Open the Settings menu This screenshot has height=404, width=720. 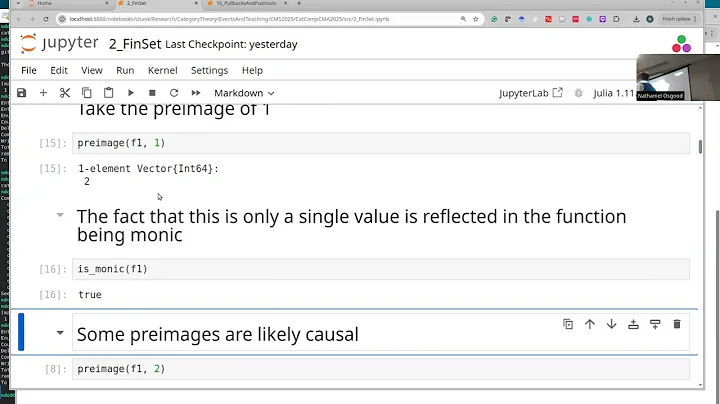[x=209, y=70]
